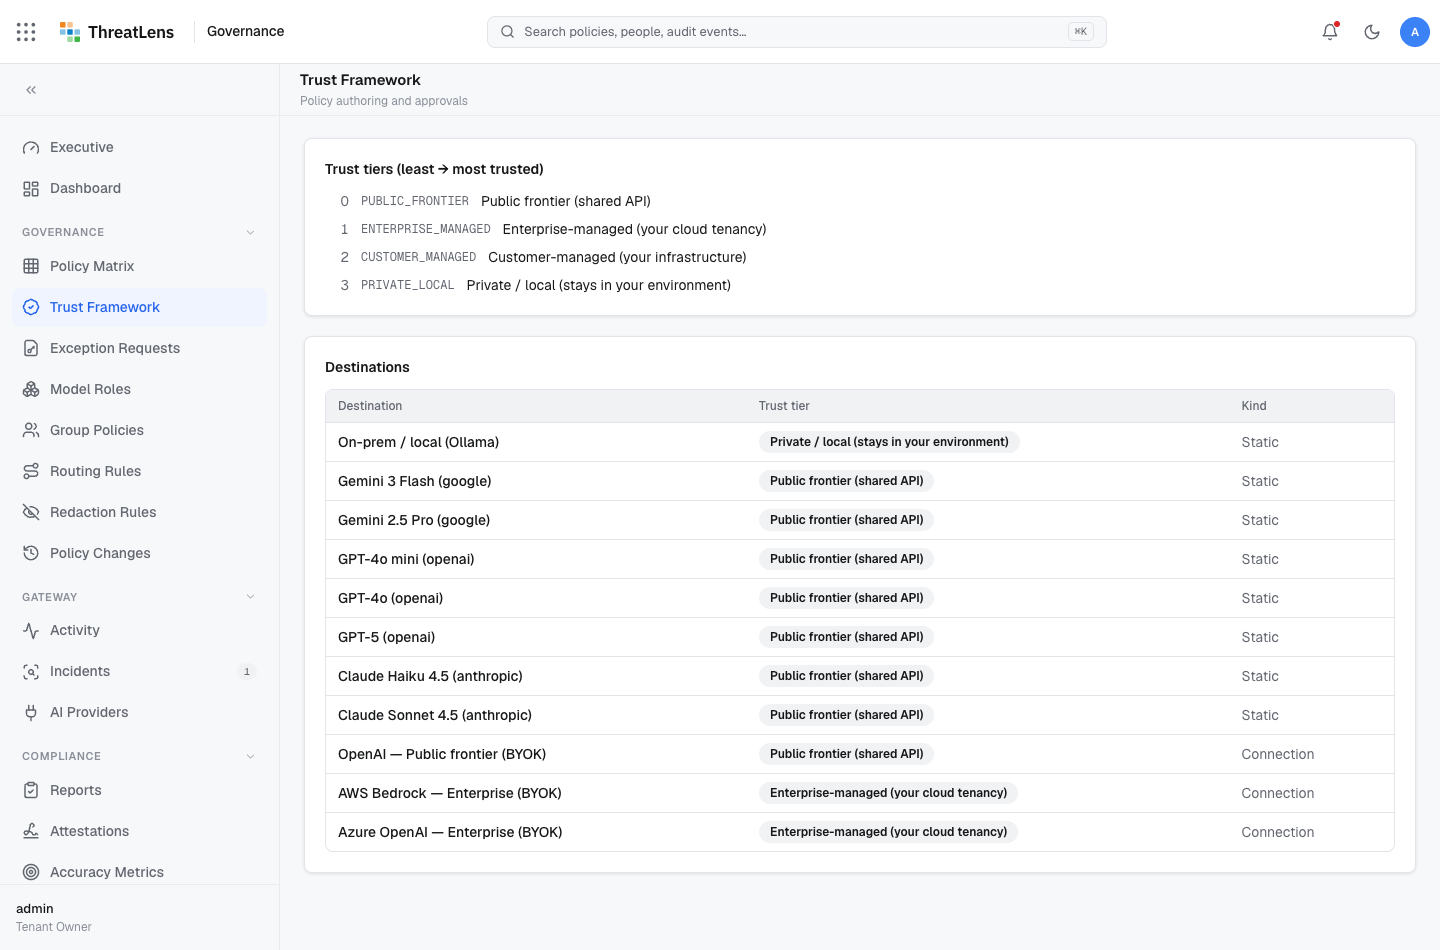Image resolution: width=1440 pixels, height=950 pixels.
Task: Click the search magnifier icon
Action: click(x=508, y=32)
